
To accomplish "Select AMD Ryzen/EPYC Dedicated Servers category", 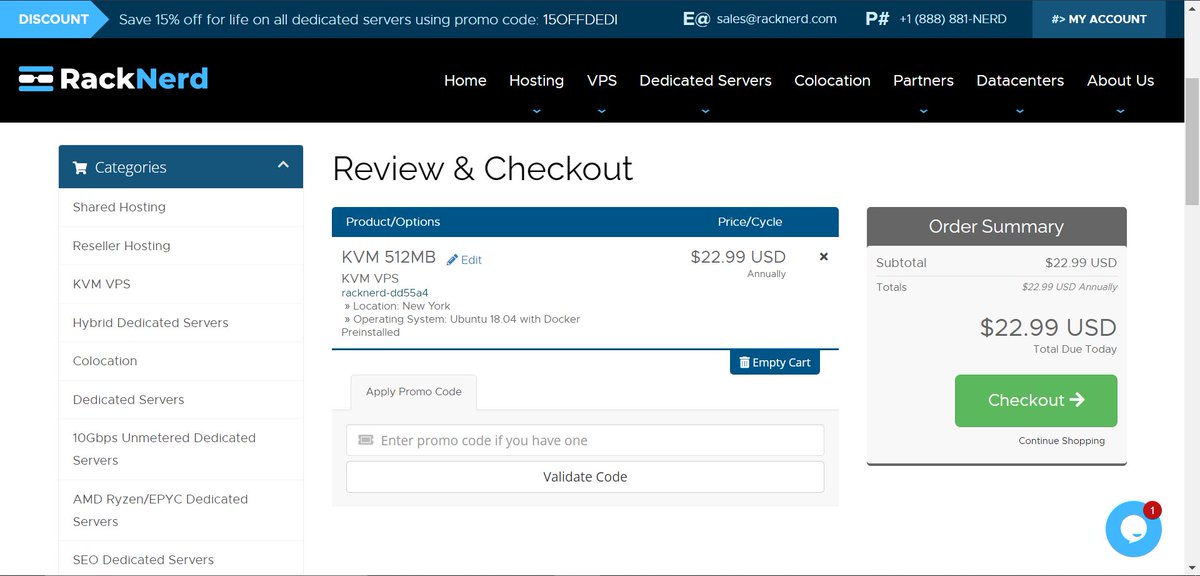I will pos(160,510).
